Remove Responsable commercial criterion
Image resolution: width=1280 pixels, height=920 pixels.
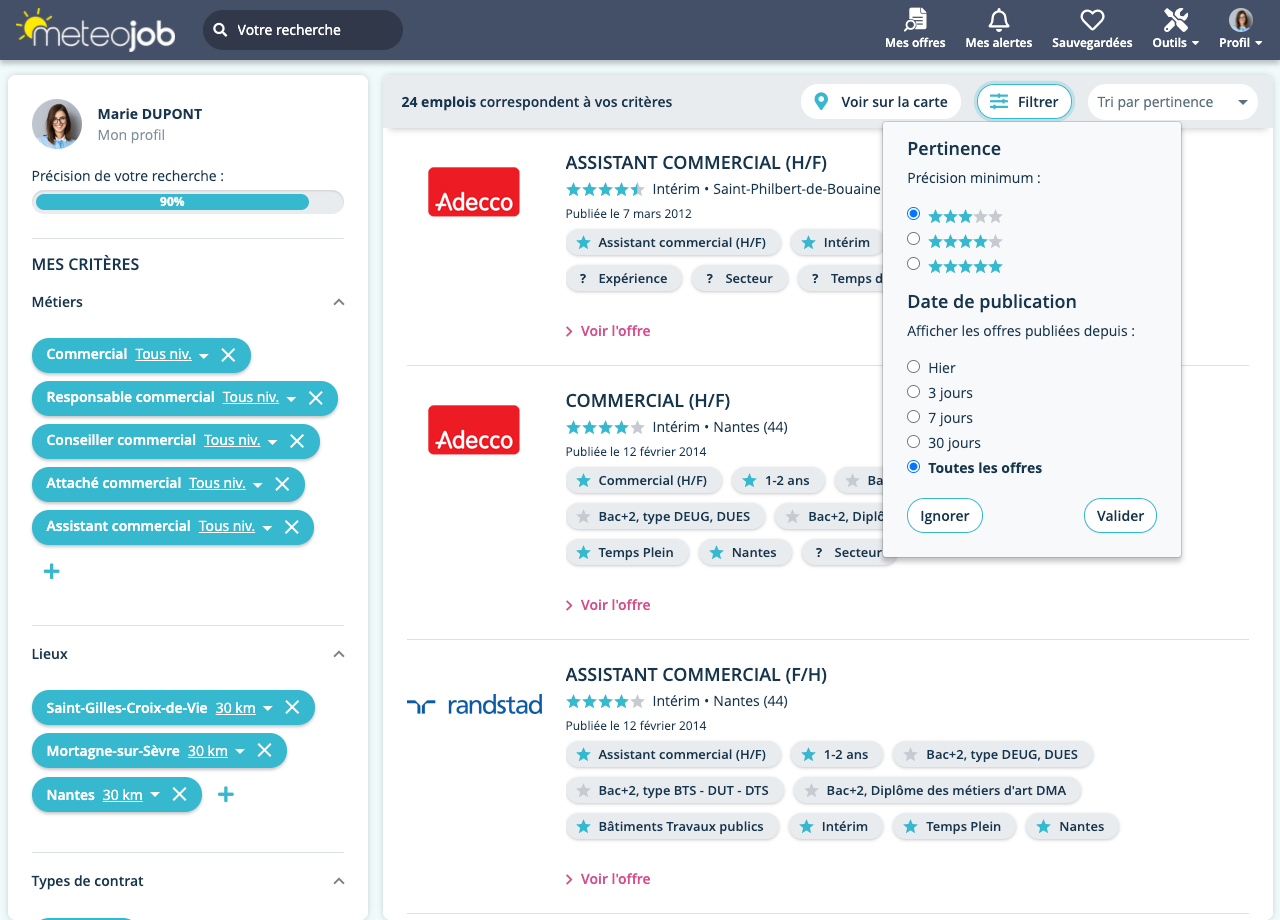[x=315, y=398]
